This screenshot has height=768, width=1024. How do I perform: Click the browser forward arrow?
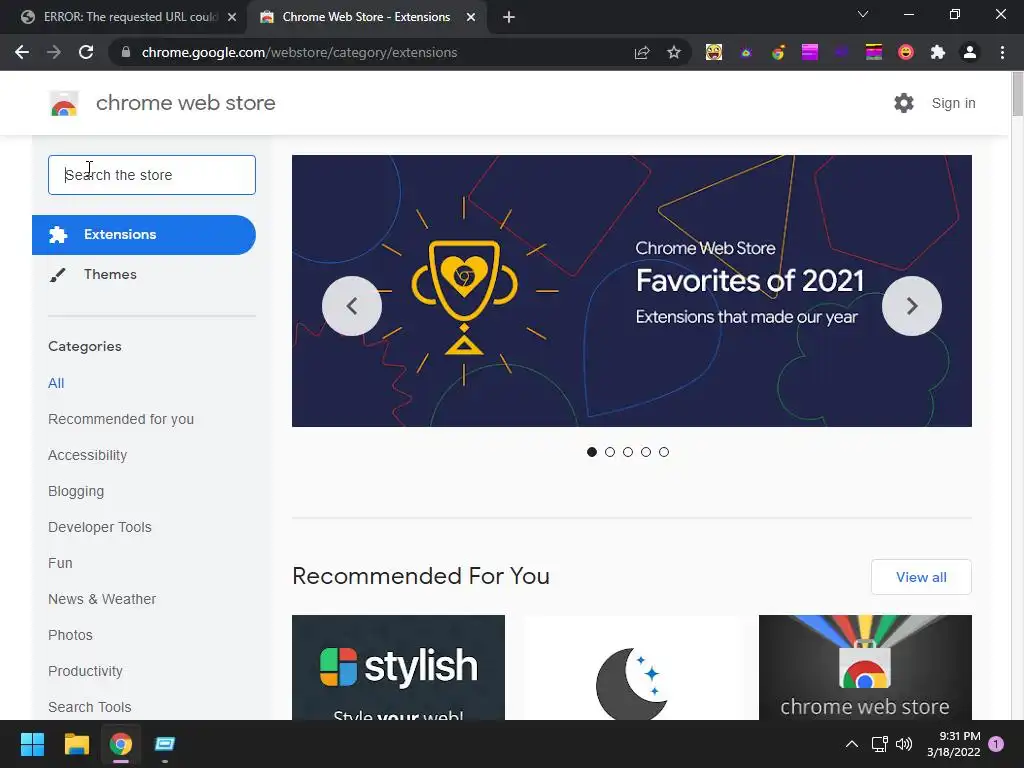pyautogui.click(x=54, y=52)
